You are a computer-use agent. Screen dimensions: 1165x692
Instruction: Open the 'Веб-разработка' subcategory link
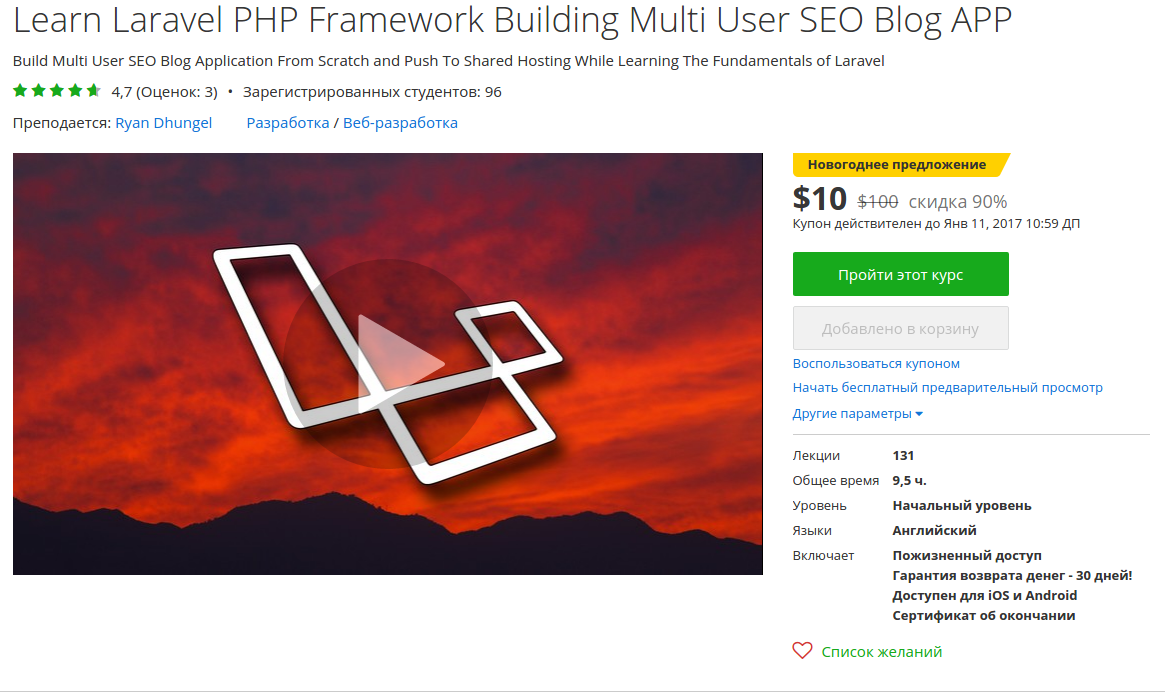point(400,123)
